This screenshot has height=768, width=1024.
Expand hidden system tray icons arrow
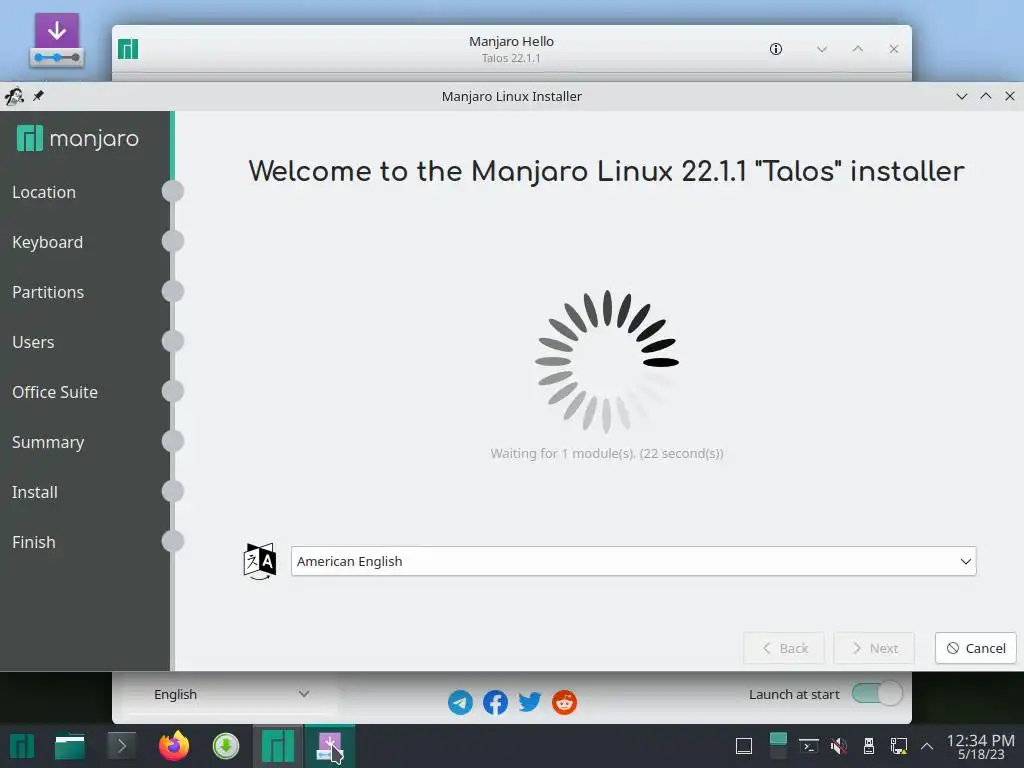click(x=927, y=746)
